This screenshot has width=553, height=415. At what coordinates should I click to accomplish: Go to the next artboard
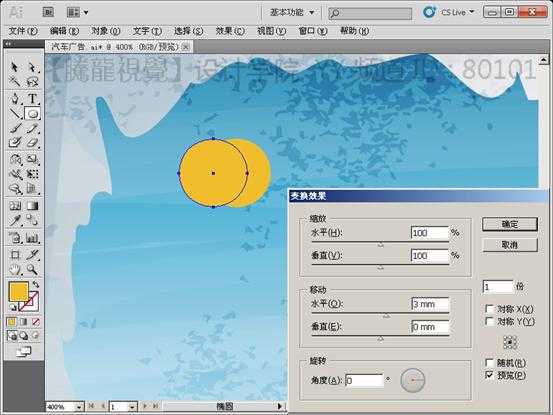[x=145, y=406]
